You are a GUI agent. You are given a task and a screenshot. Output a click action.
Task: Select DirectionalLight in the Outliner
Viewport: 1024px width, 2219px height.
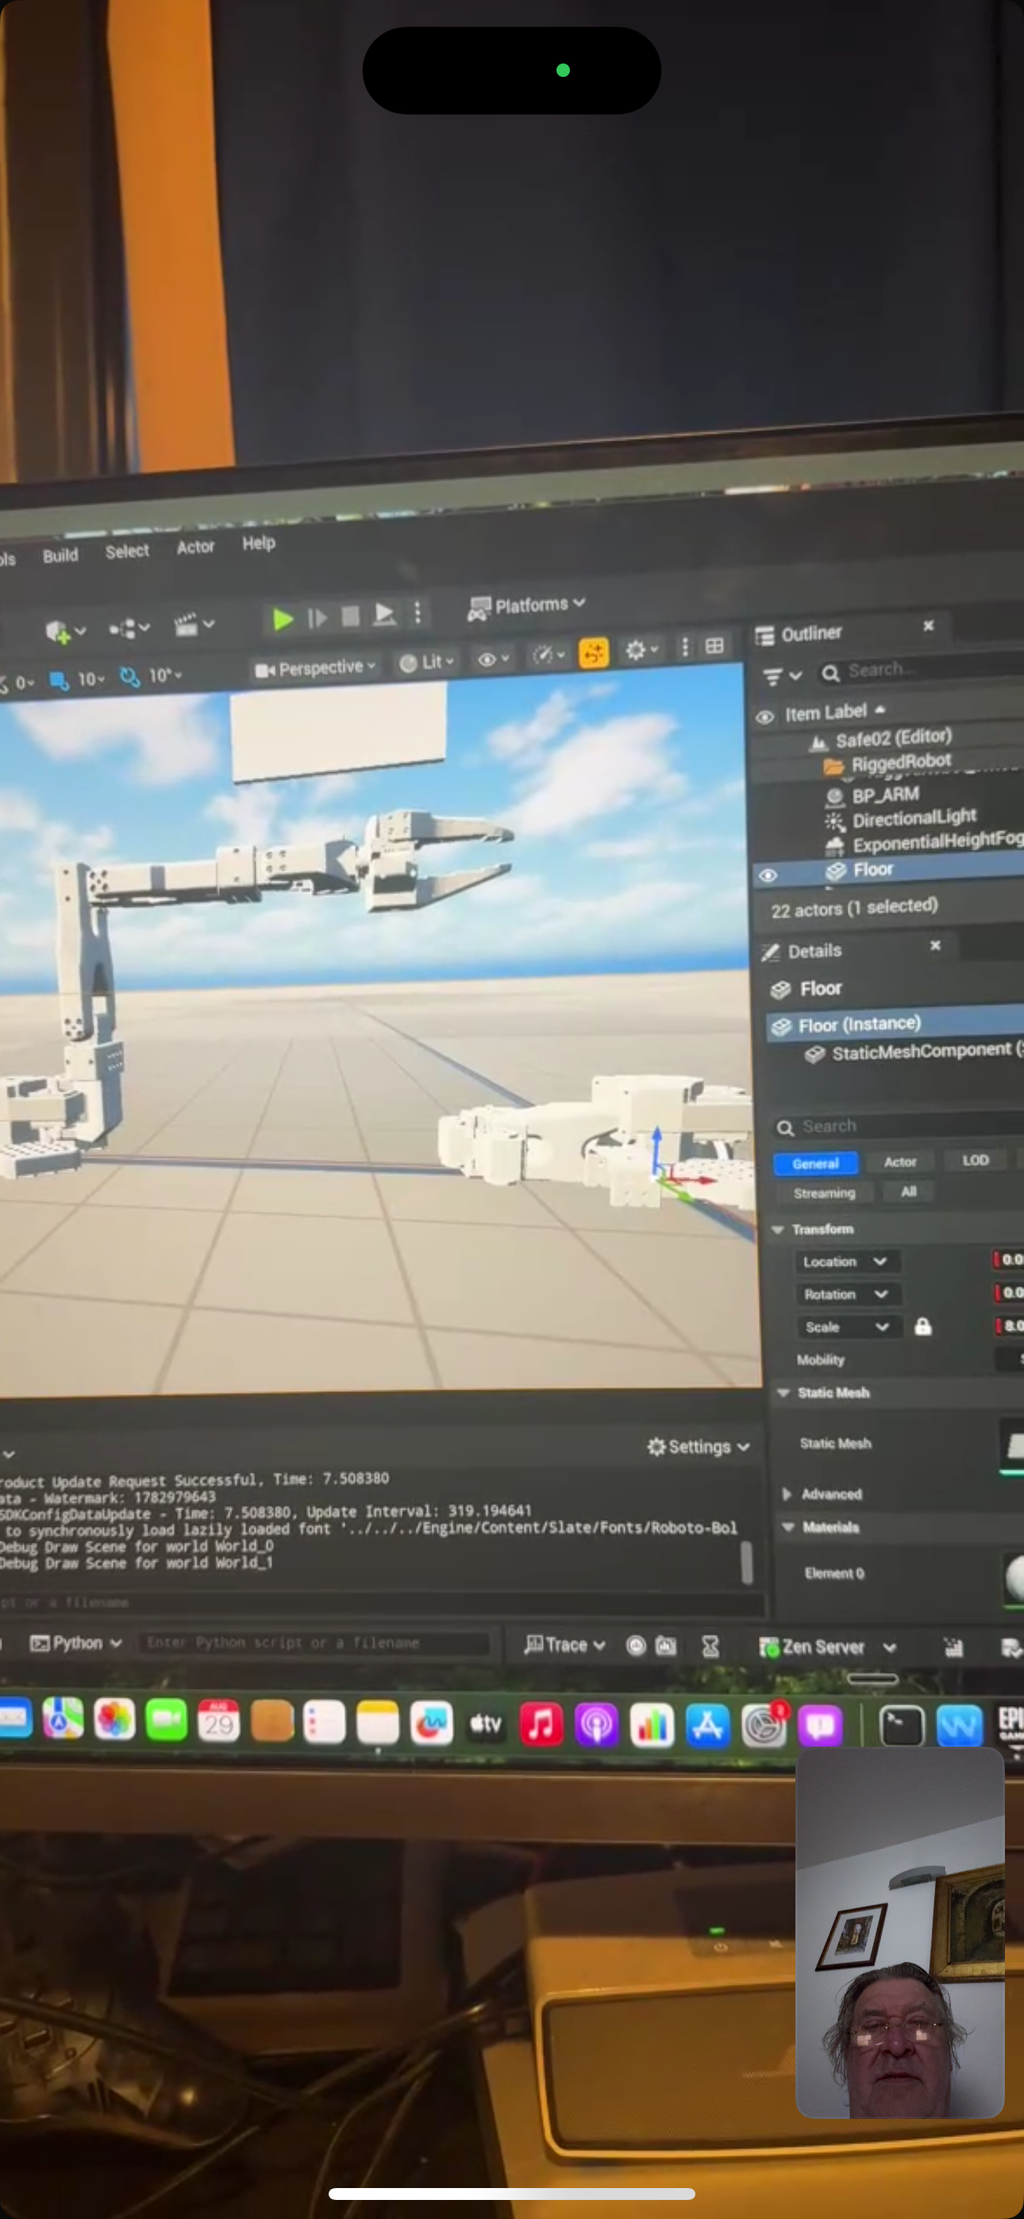914,818
